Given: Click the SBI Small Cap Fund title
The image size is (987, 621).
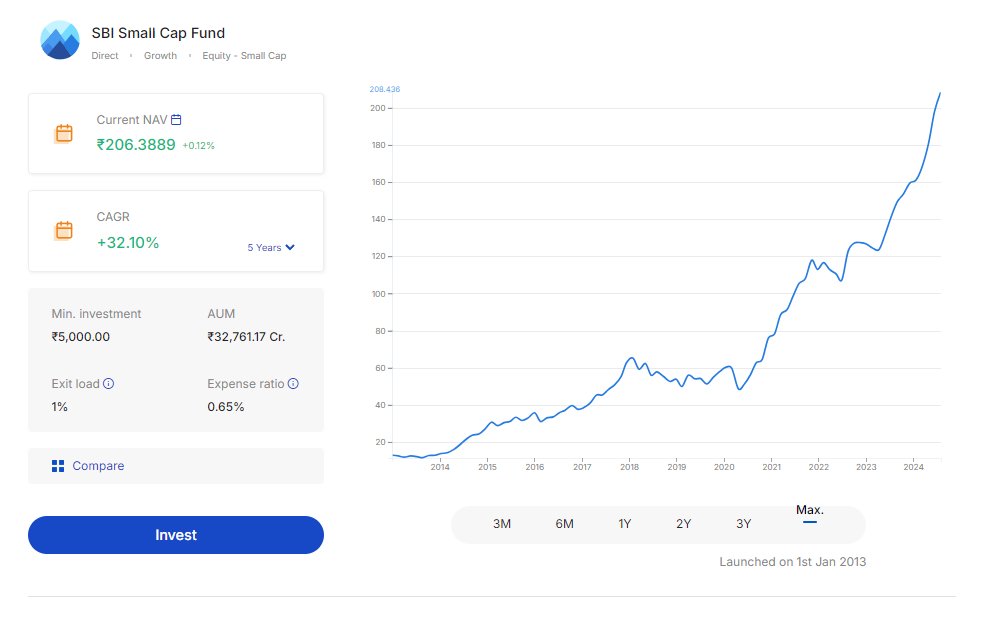Looking at the screenshot, I should (158, 33).
